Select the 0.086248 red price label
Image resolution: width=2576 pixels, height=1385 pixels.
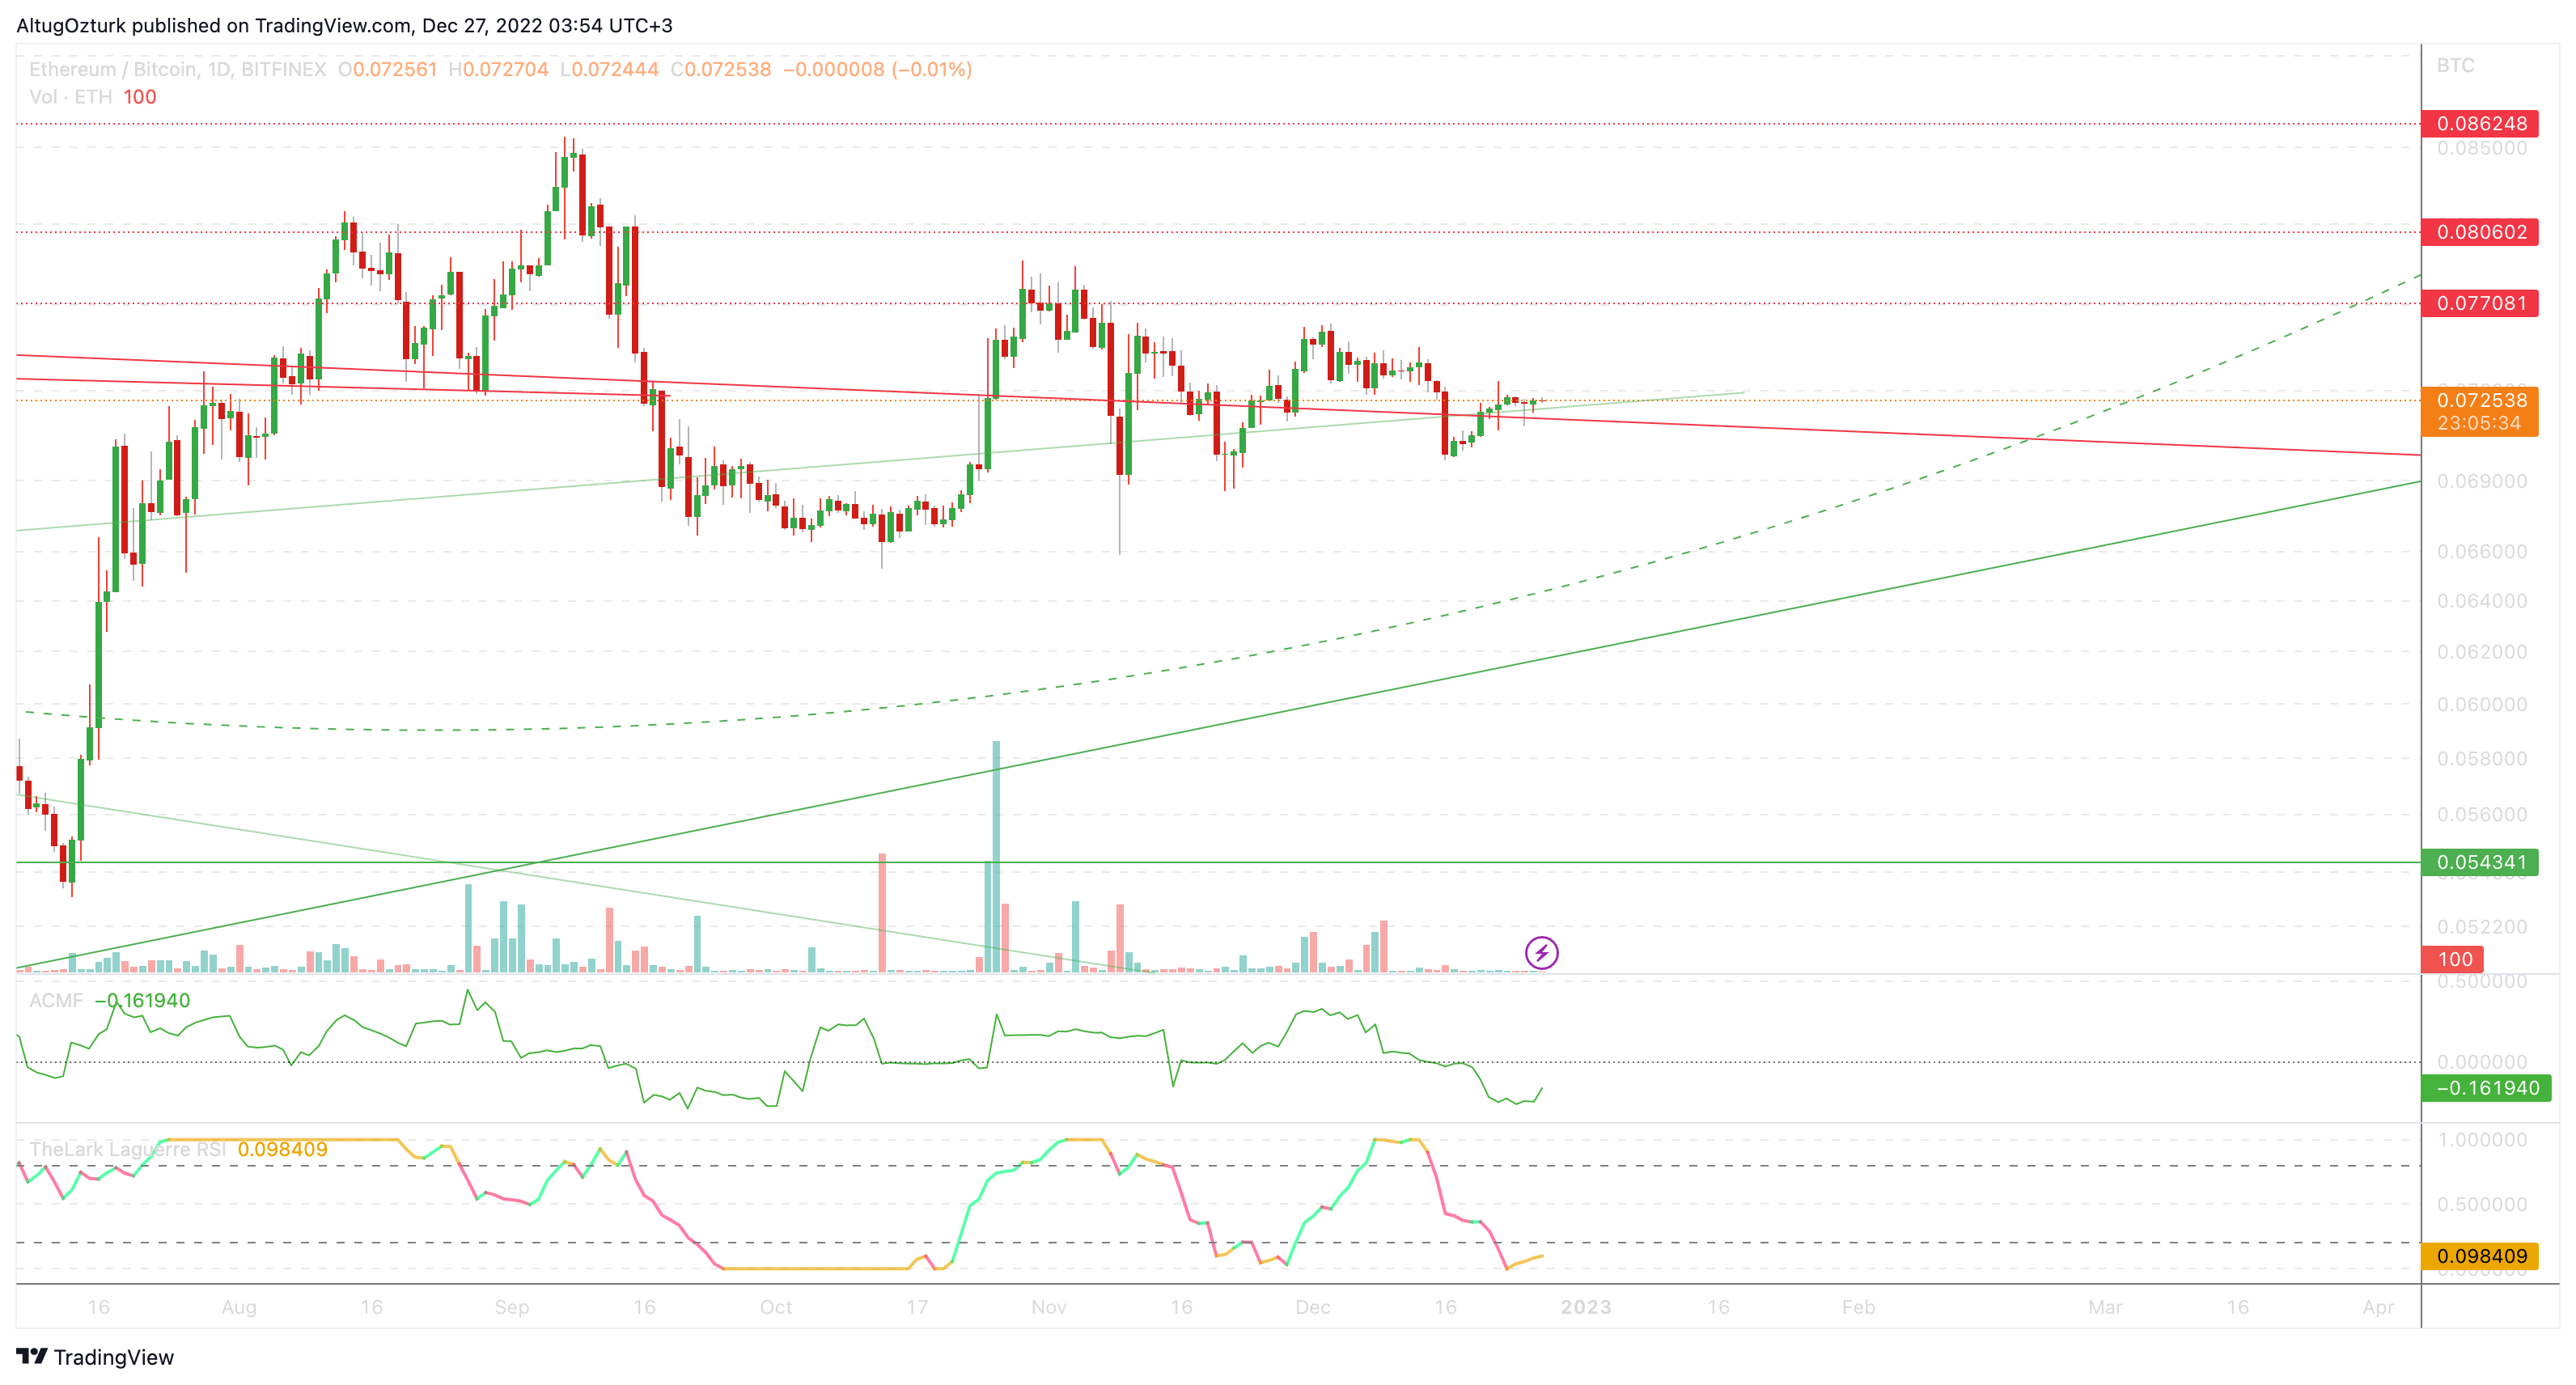tap(2480, 123)
